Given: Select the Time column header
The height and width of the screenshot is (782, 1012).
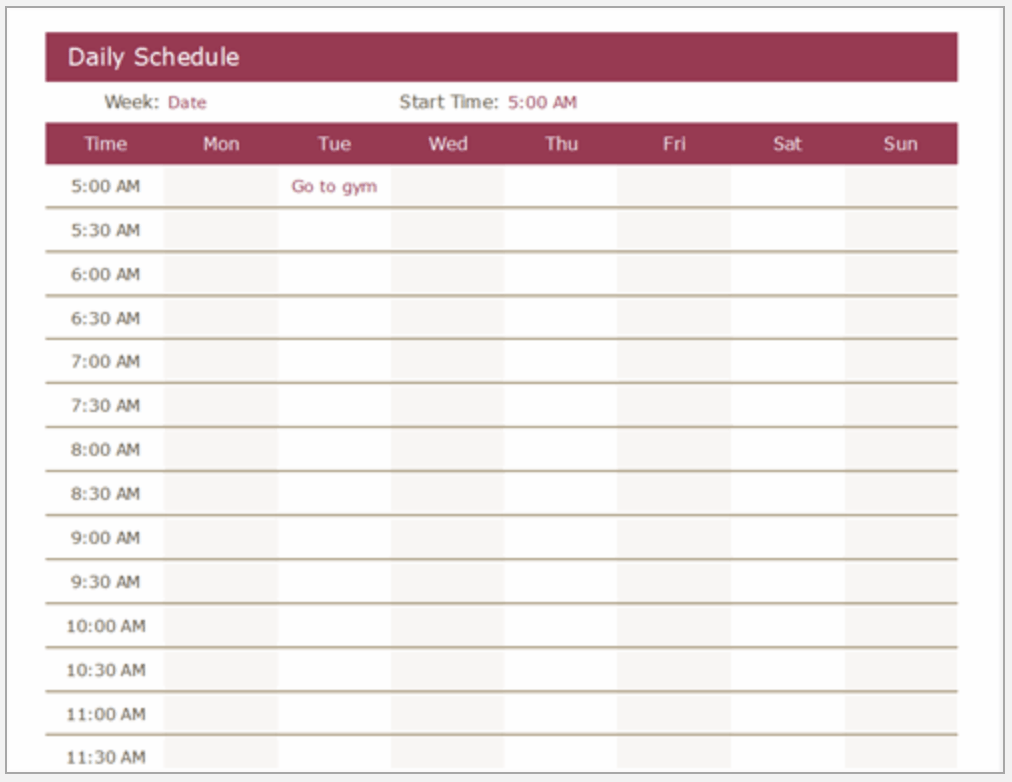Looking at the screenshot, I should tap(105, 144).
